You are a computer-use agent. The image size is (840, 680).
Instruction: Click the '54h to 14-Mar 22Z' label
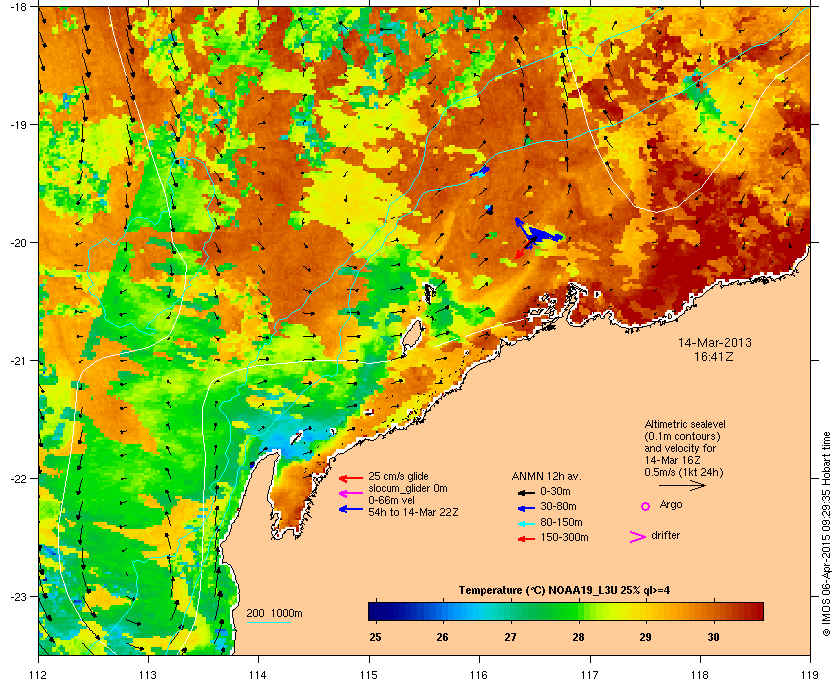pyautogui.click(x=412, y=512)
